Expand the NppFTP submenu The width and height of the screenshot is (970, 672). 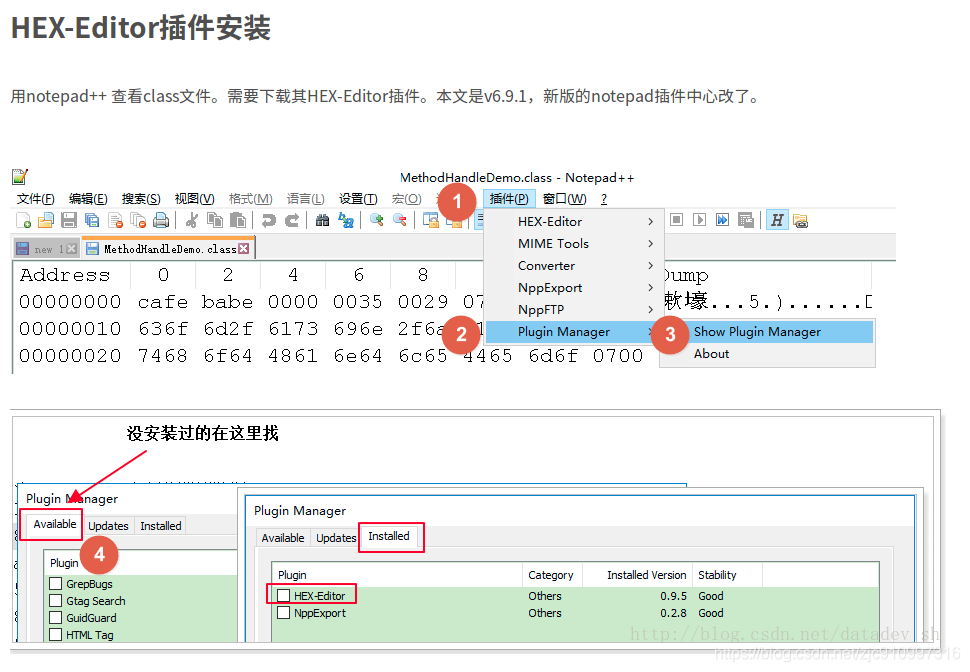tap(574, 310)
